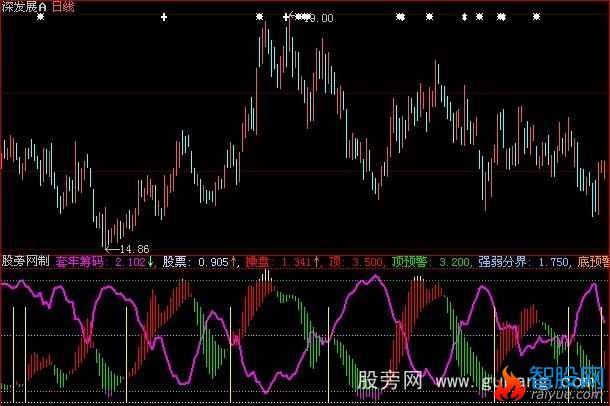Click the 股旁网制 indicator name
Viewport: 610px width, 406px height.
(x=26, y=261)
